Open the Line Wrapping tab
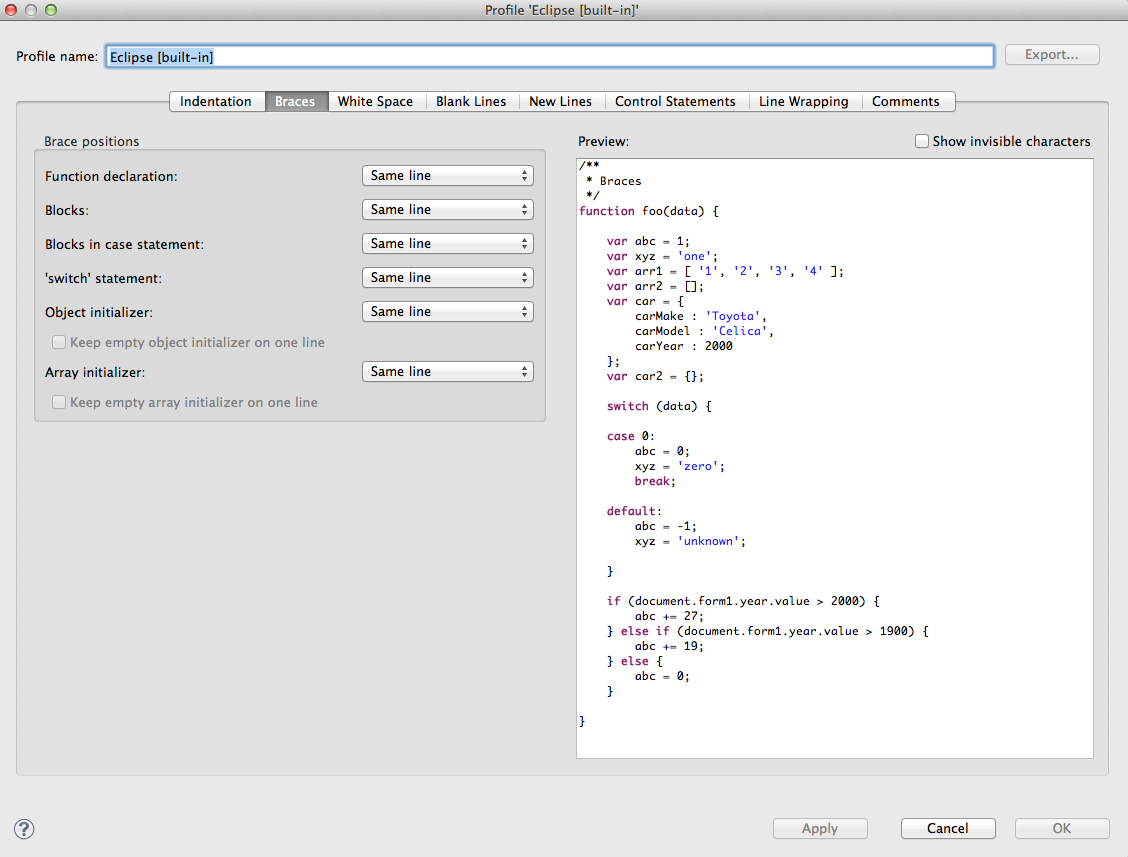1128x857 pixels. coord(803,102)
